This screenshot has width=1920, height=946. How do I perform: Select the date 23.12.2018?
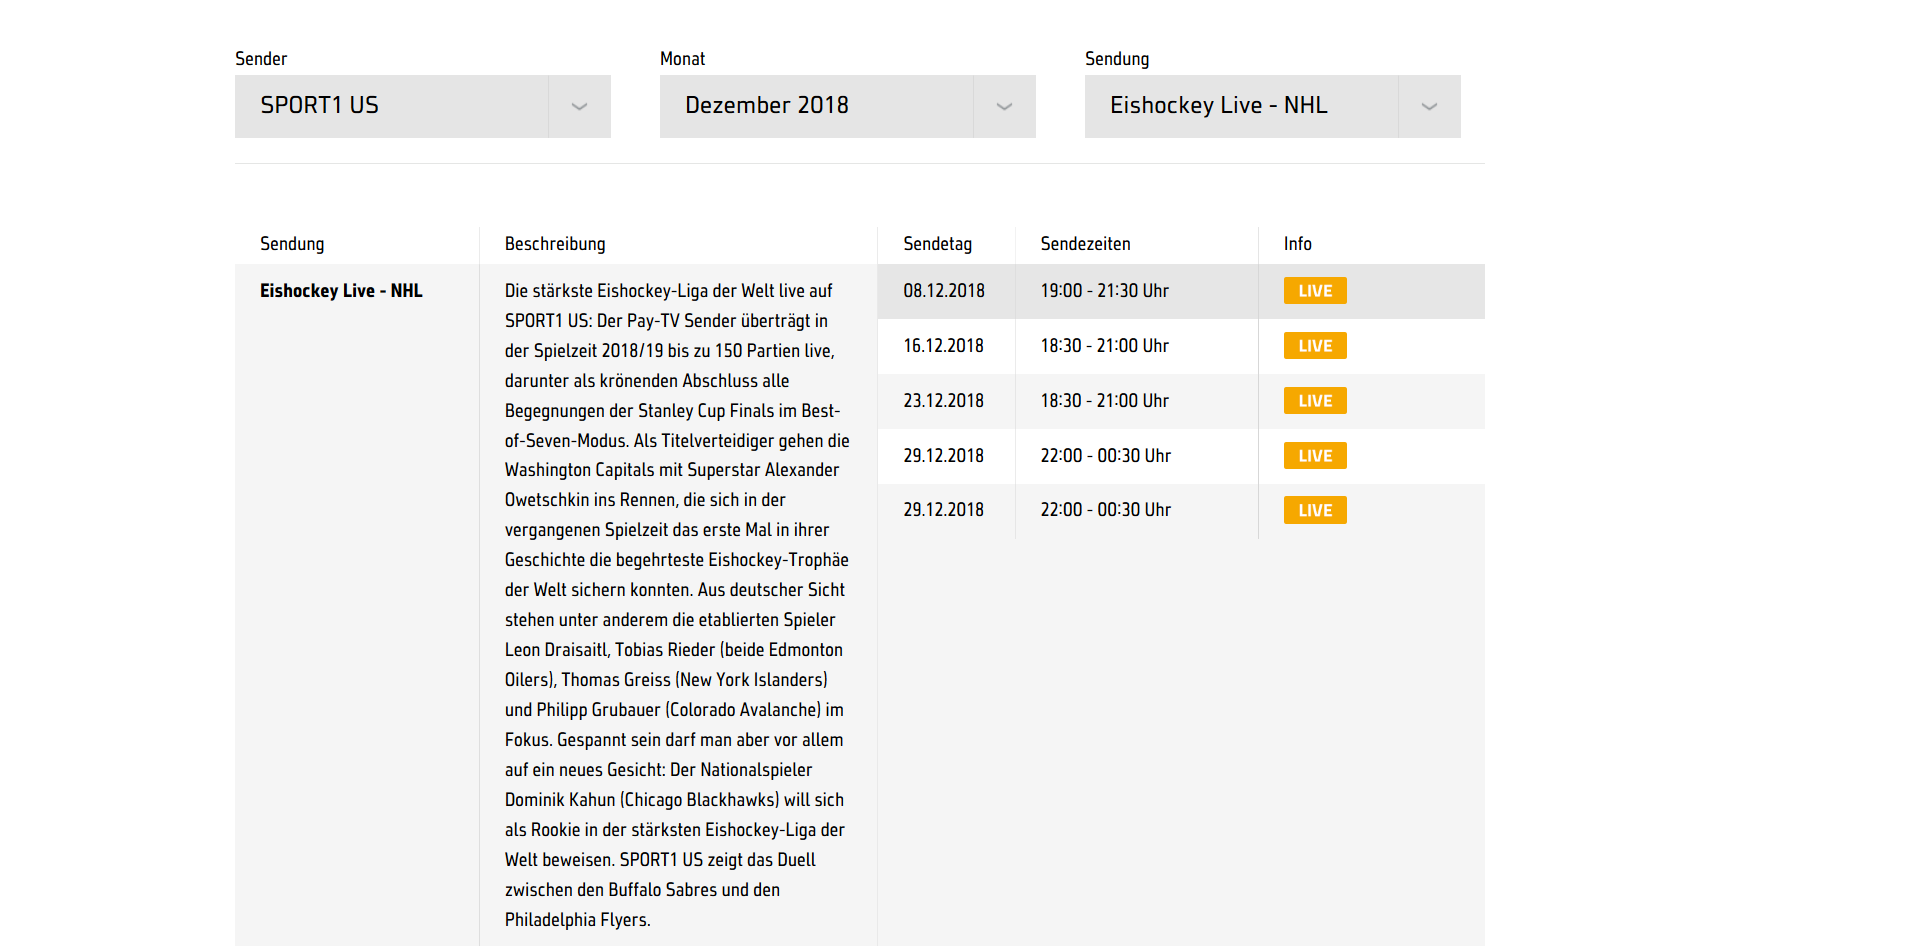point(944,401)
